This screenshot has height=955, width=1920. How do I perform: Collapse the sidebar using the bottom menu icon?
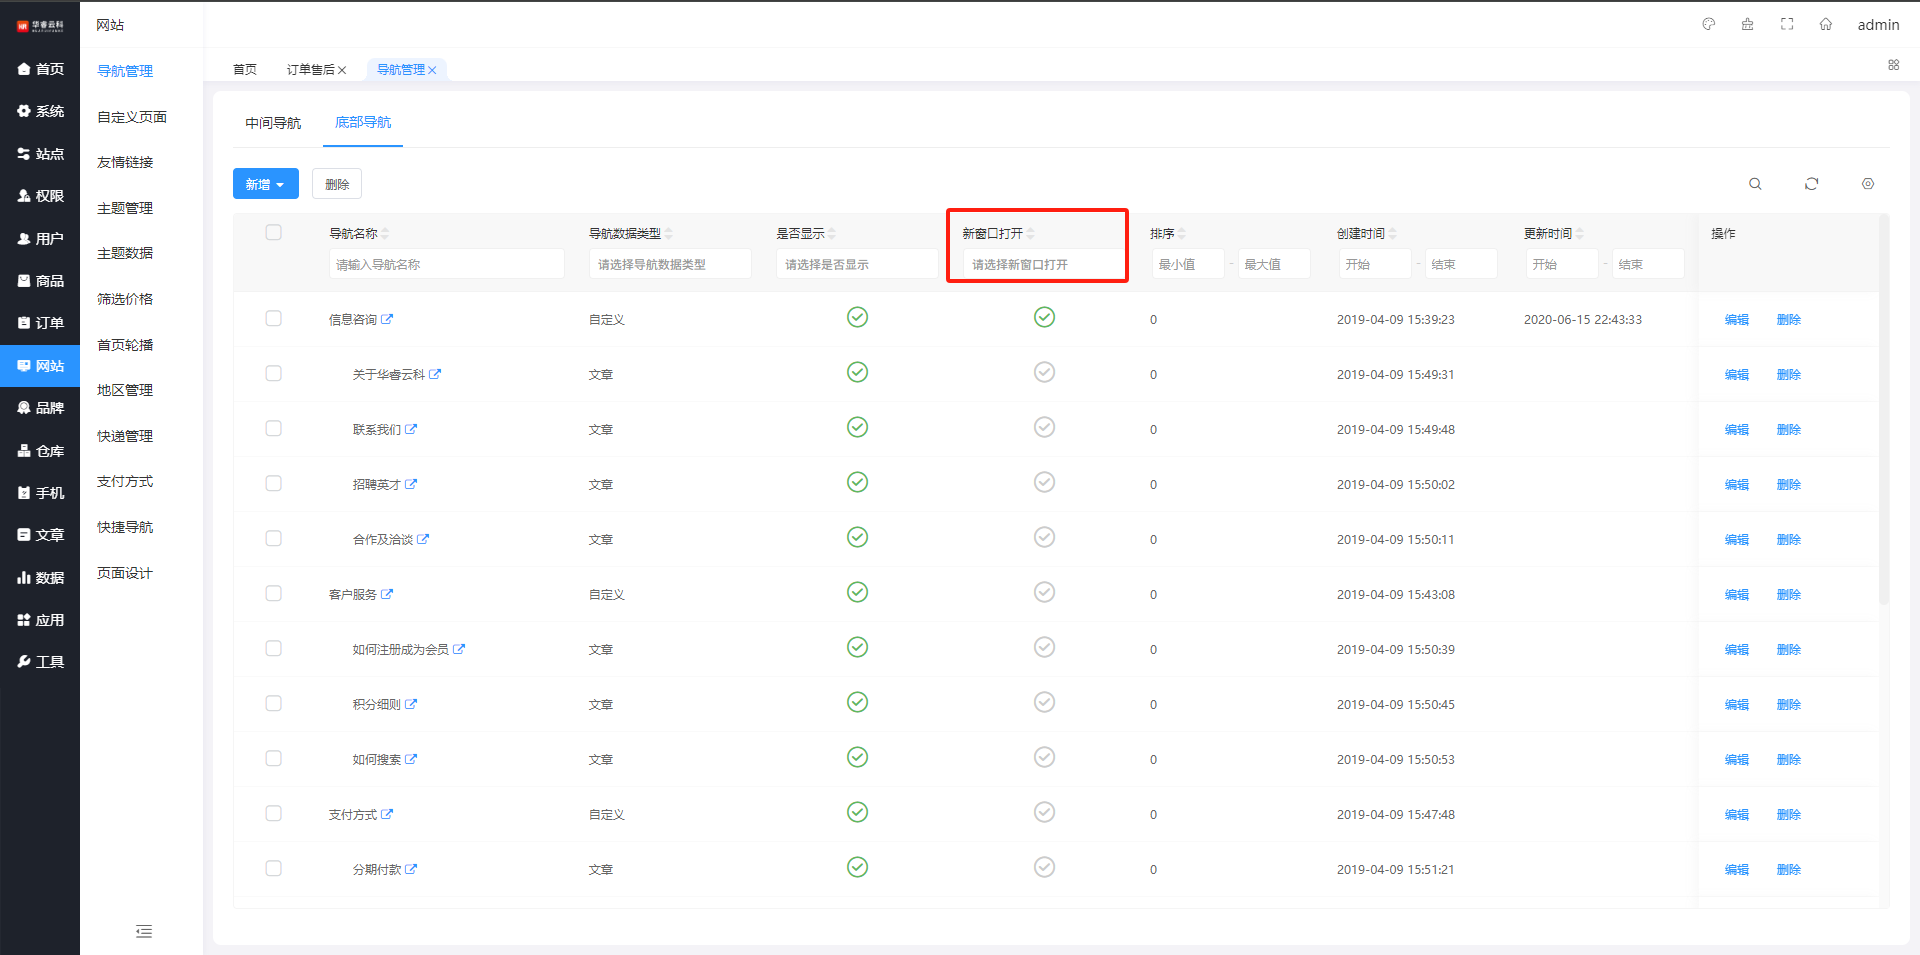click(x=144, y=932)
